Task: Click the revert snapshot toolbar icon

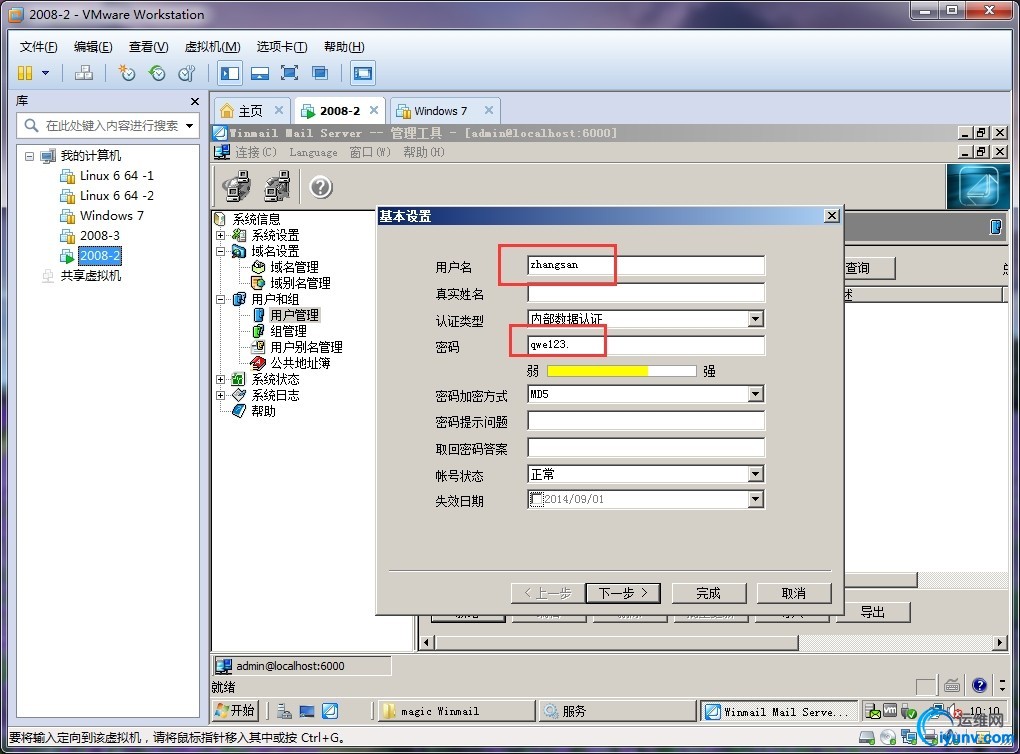Action: [x=157, y=73]
